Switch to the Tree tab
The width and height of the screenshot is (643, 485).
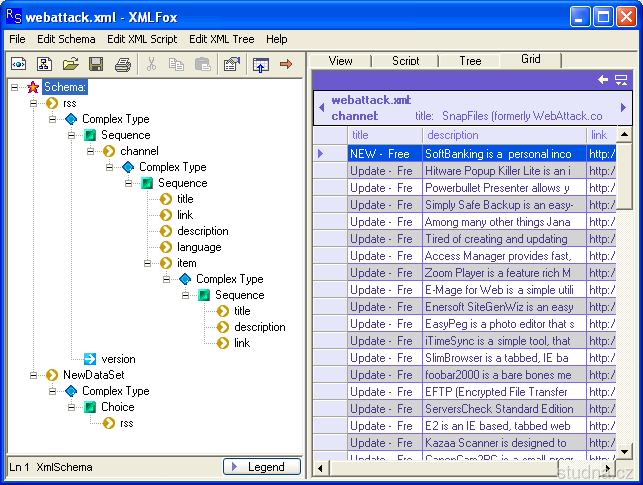click(470, 60)
